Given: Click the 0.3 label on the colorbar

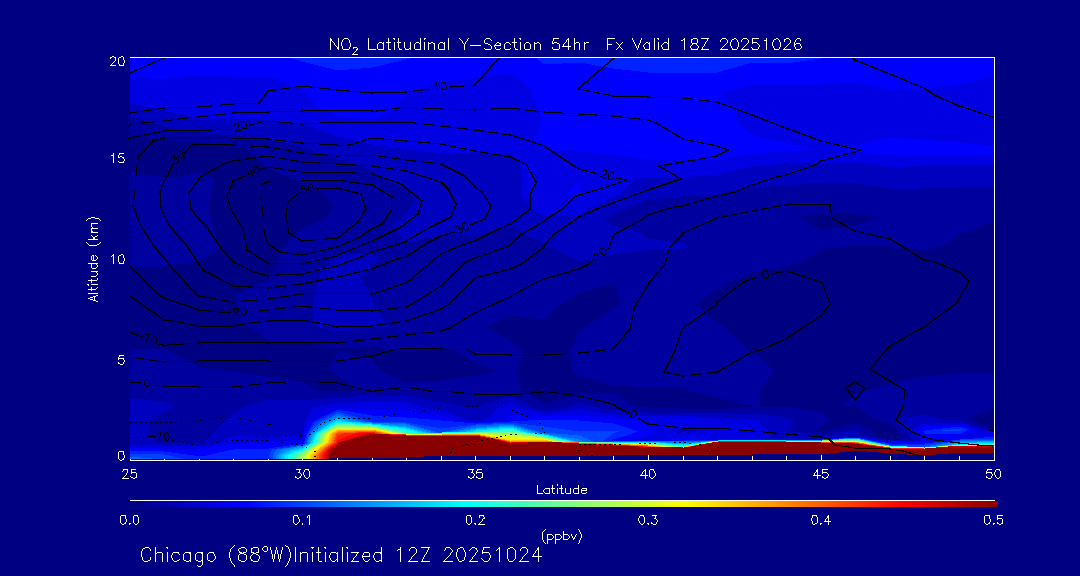Looking at the screenshot, I should click(x=648, y=520).
